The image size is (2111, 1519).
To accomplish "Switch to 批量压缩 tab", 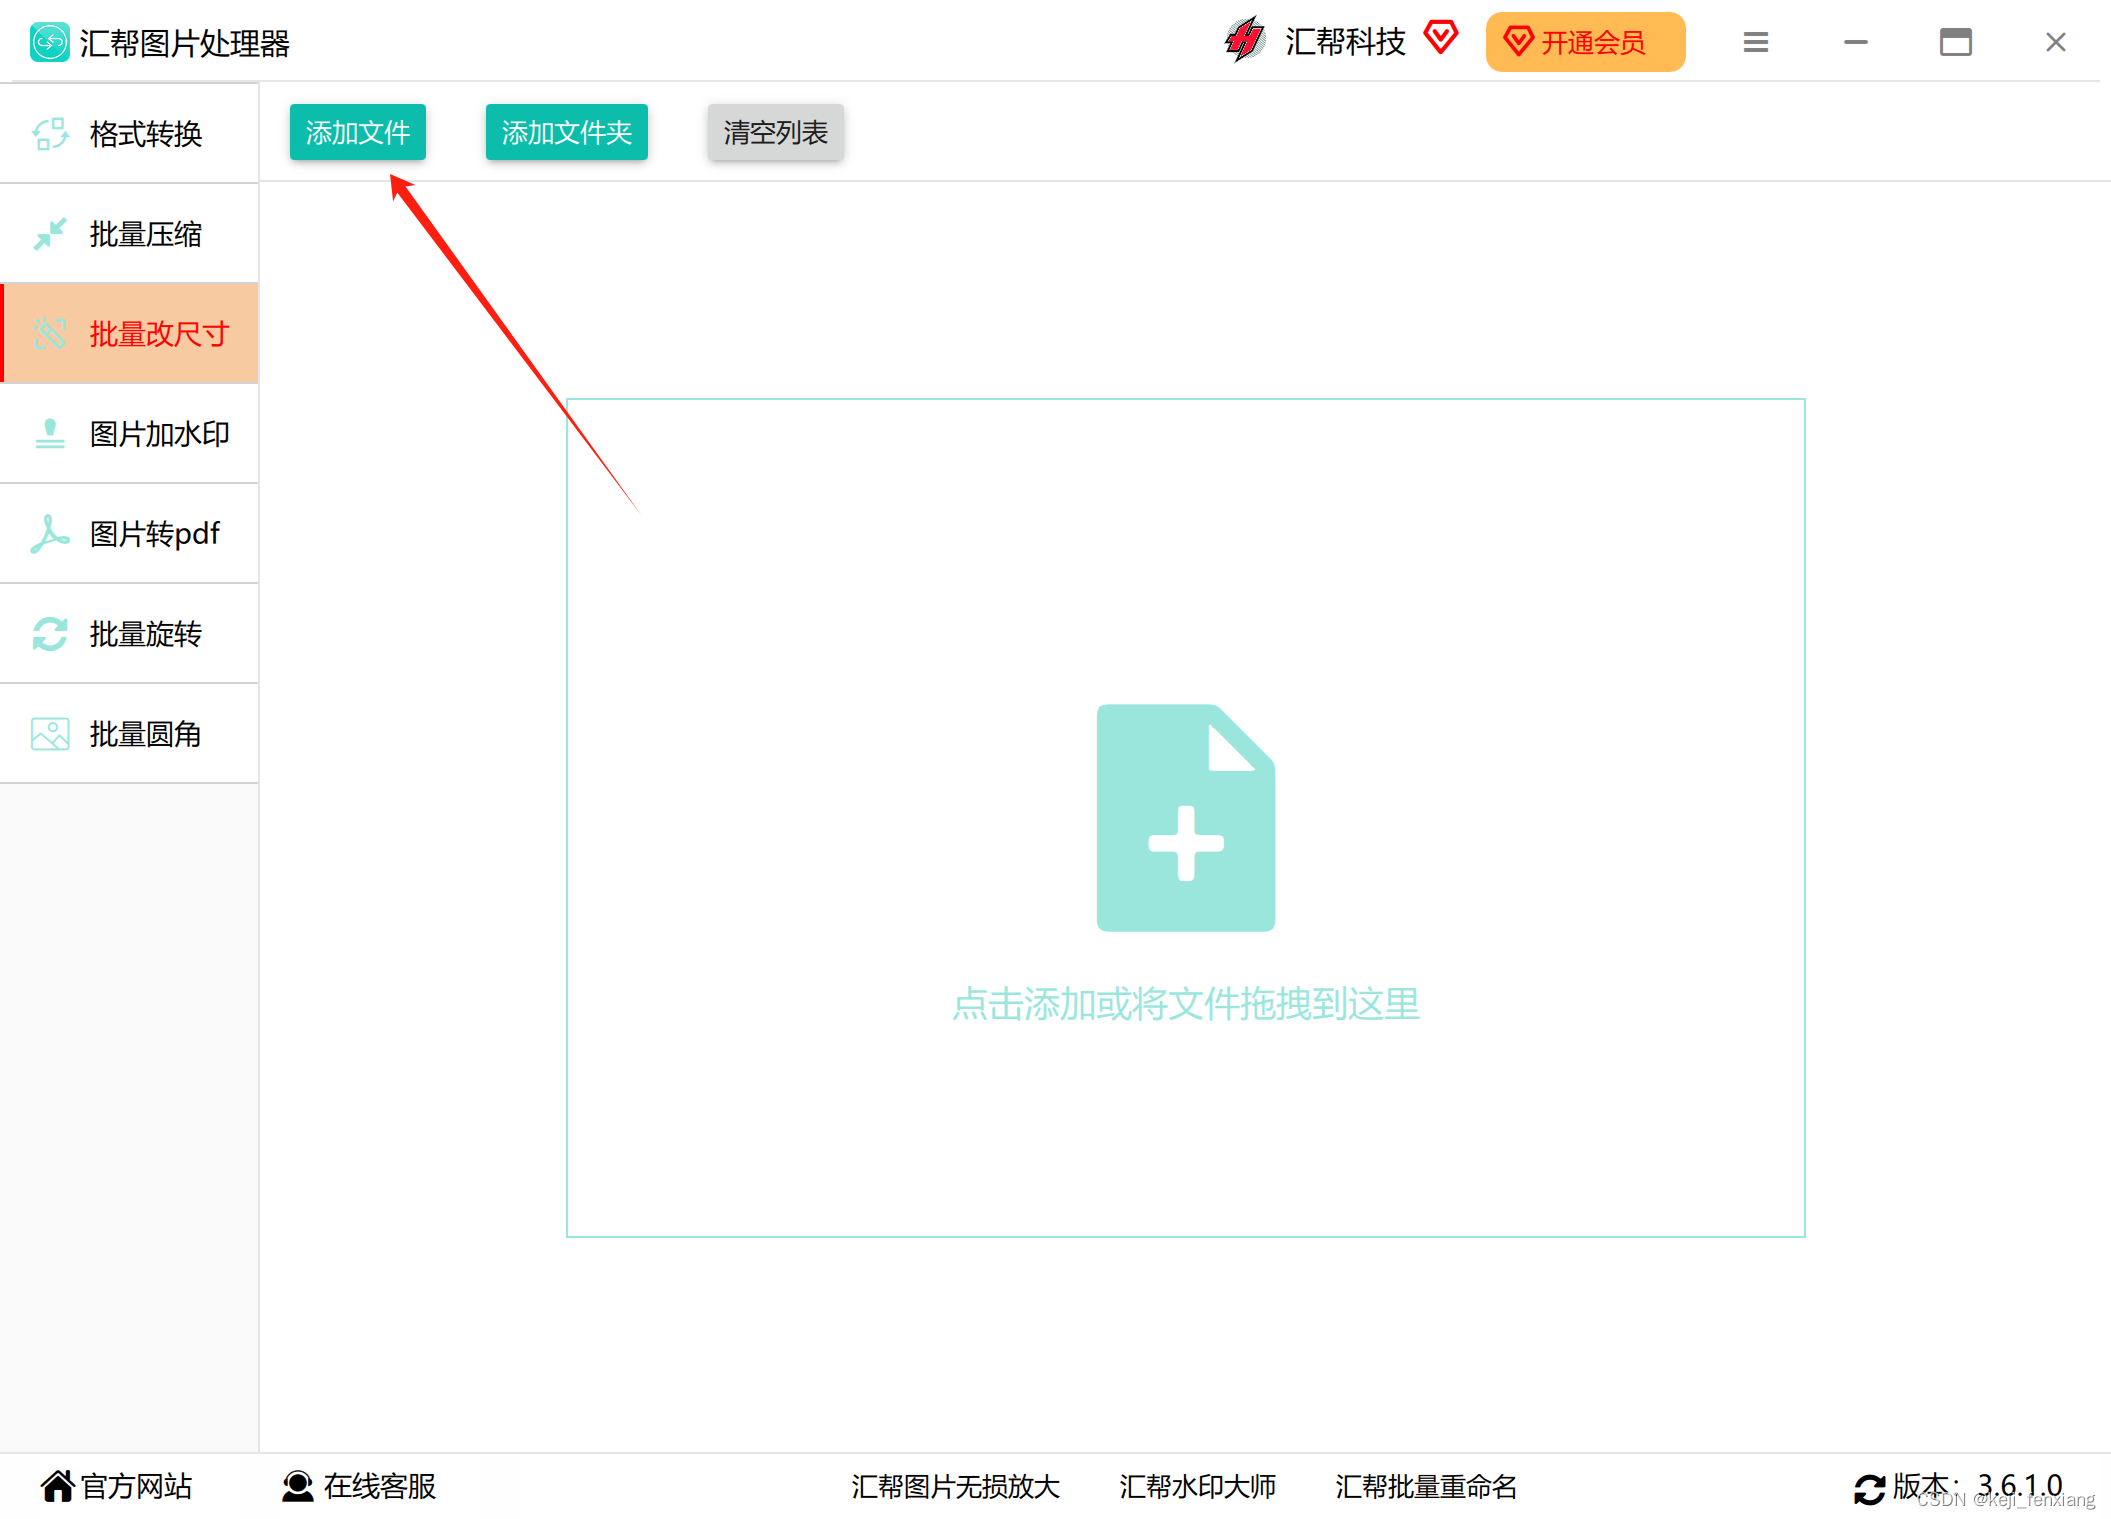I will [x=130, y=234].
